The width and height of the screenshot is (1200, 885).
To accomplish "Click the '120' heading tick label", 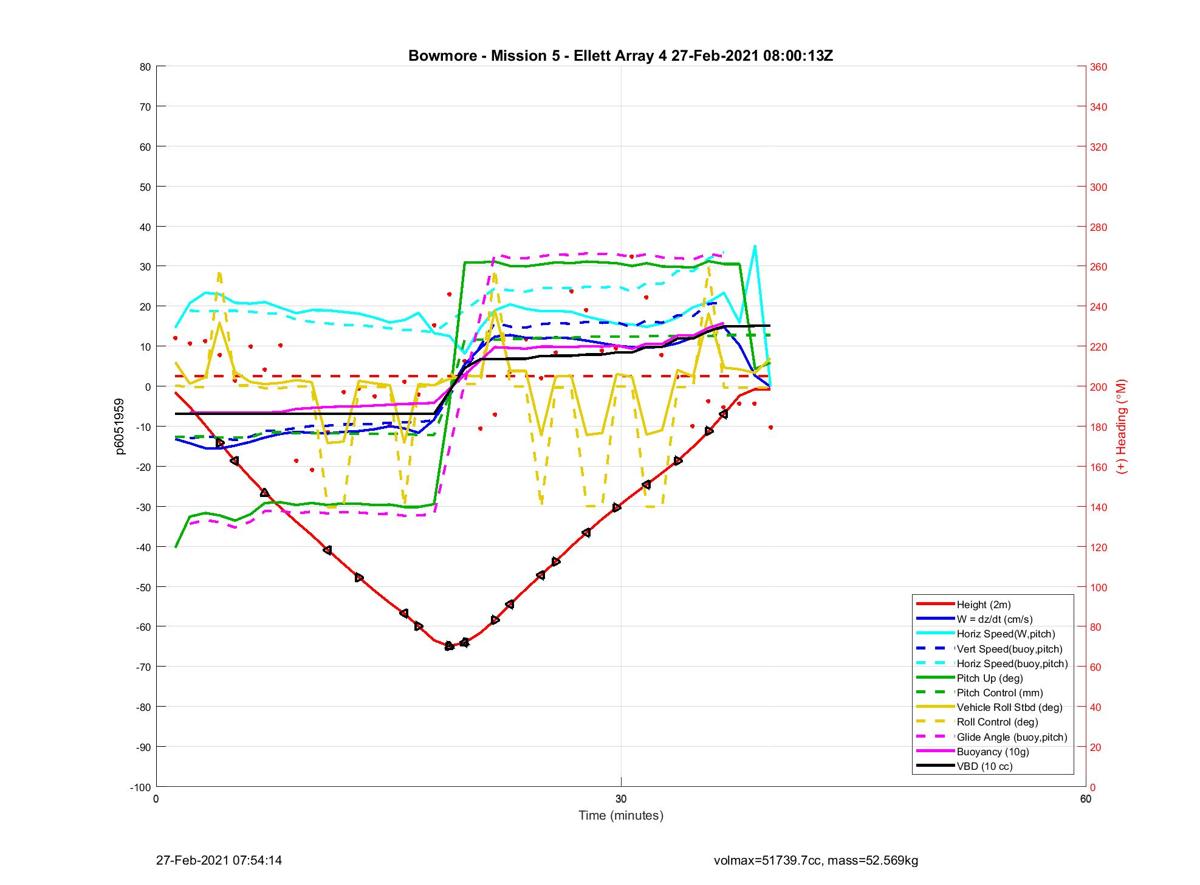I will coord(1099,547).
